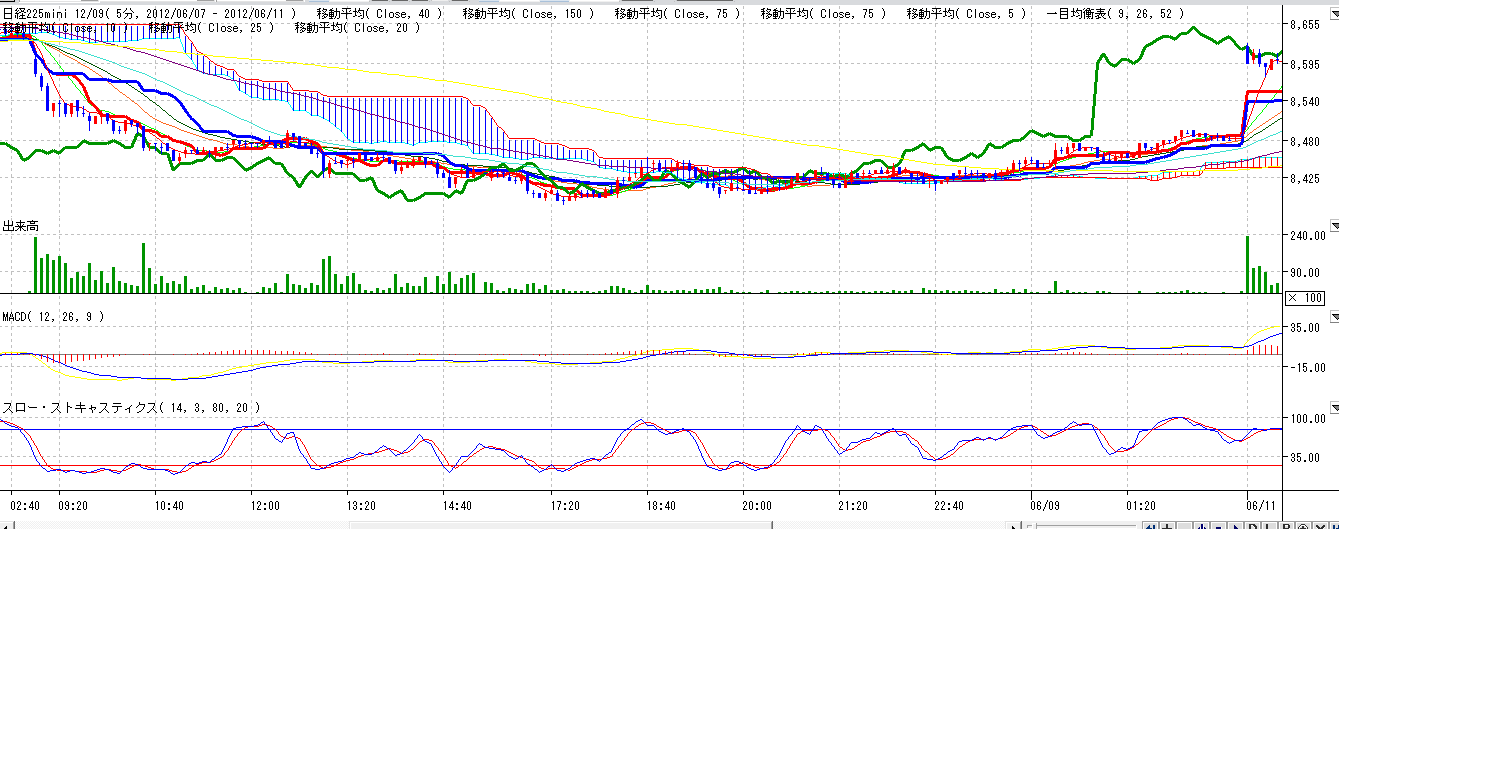Click the horizontal scrollbar left arrow

(6, 527)
